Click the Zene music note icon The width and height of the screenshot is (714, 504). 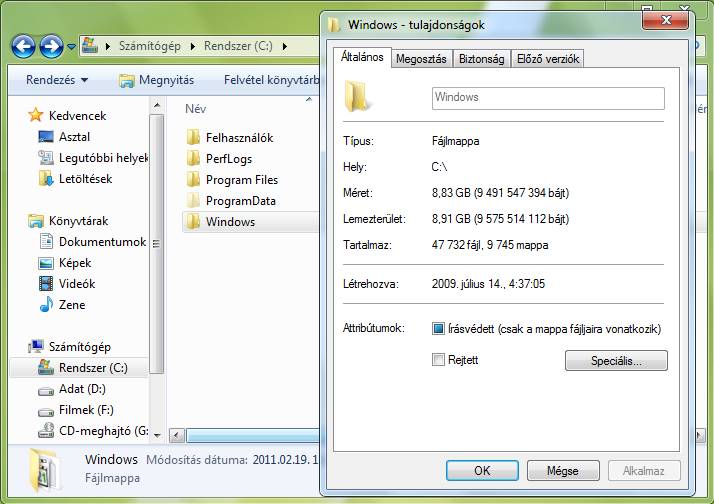pyautogui.click(x=46, y=305)
